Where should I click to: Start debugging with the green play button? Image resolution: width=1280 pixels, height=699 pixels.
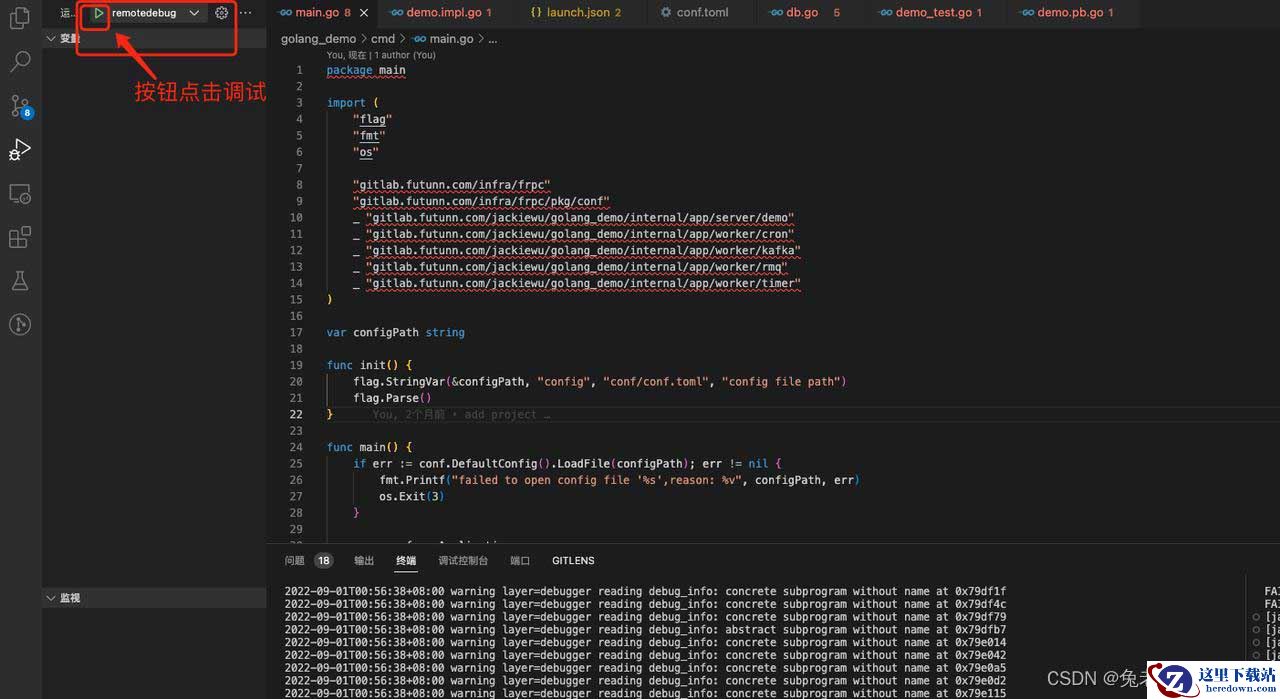coord(98,13)
